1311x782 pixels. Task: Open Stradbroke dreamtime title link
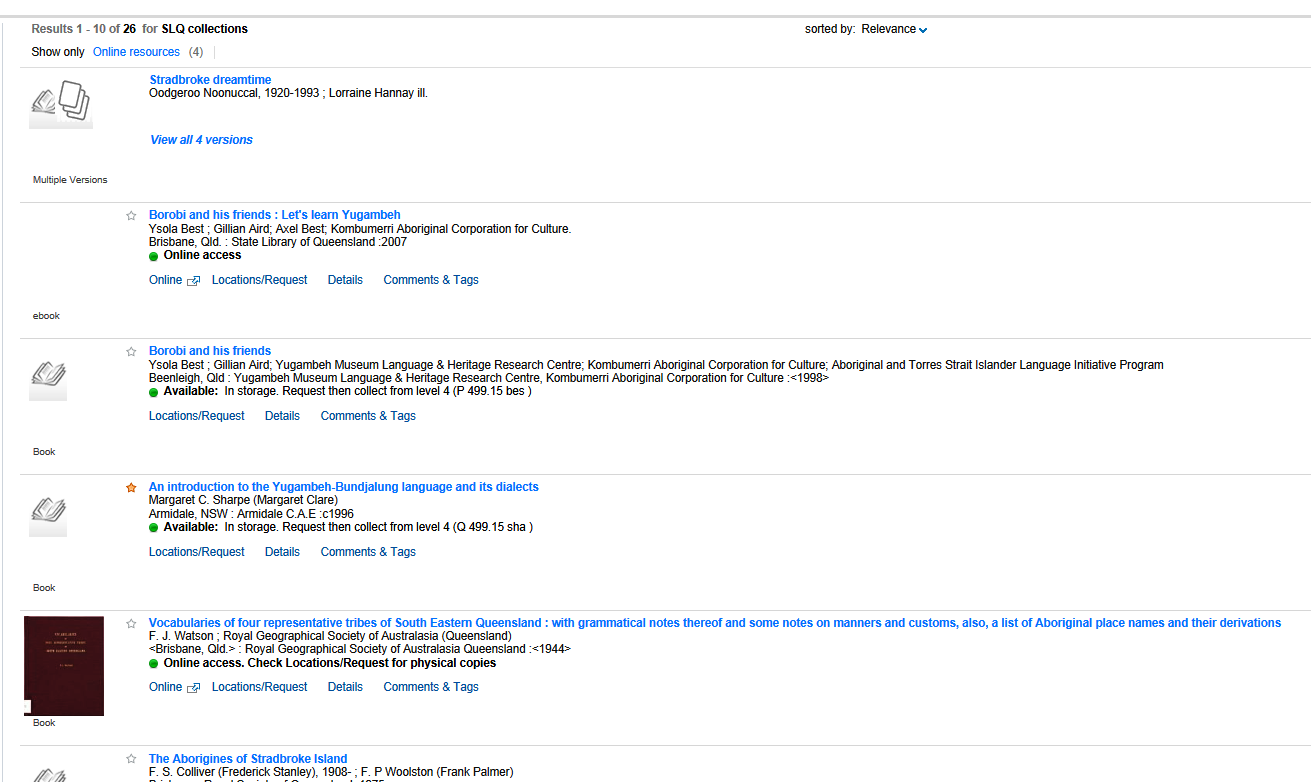(x=210, y=80)
